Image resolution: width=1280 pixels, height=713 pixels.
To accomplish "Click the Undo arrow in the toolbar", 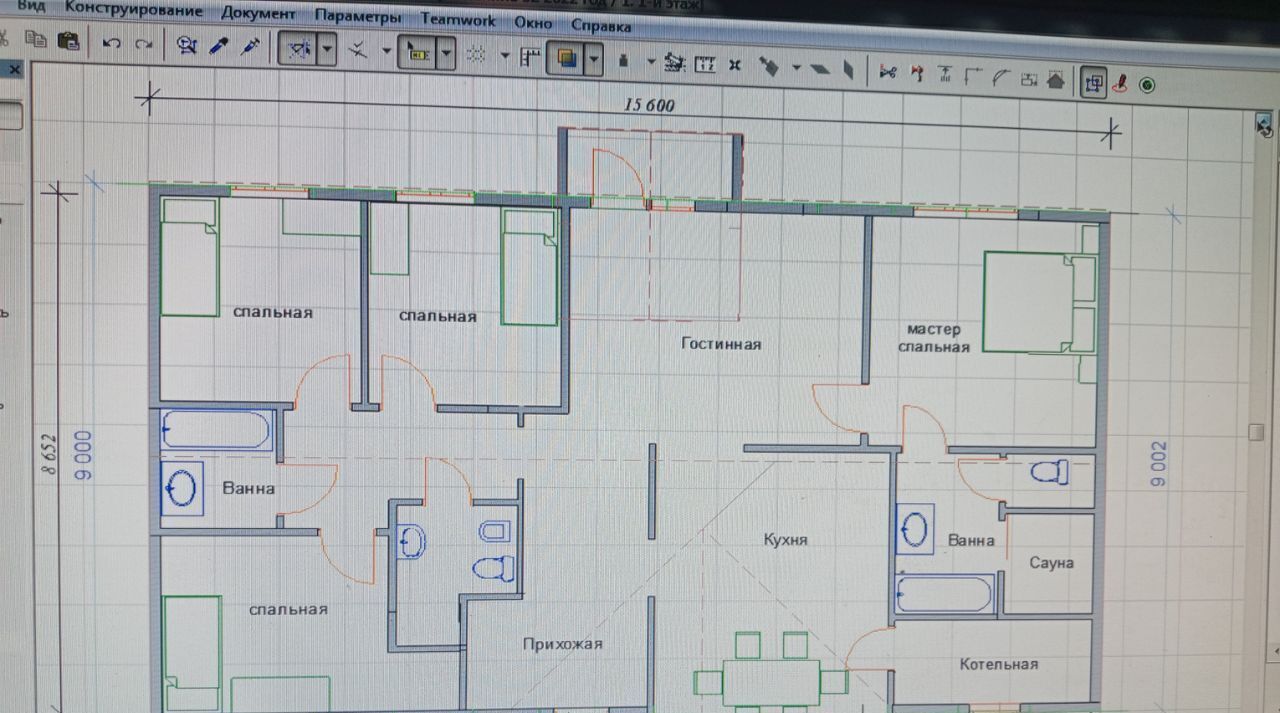I will [112, 44].
